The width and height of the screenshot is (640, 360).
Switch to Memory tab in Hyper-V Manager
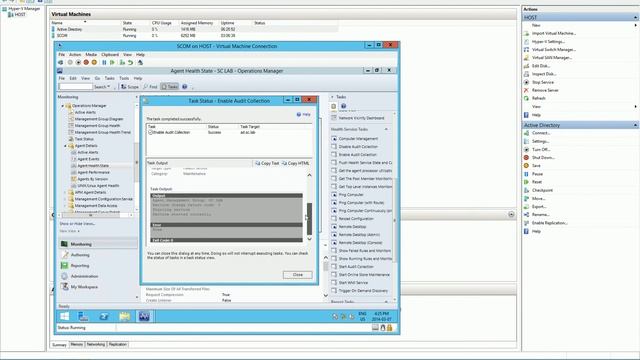[x=76, y=344]
